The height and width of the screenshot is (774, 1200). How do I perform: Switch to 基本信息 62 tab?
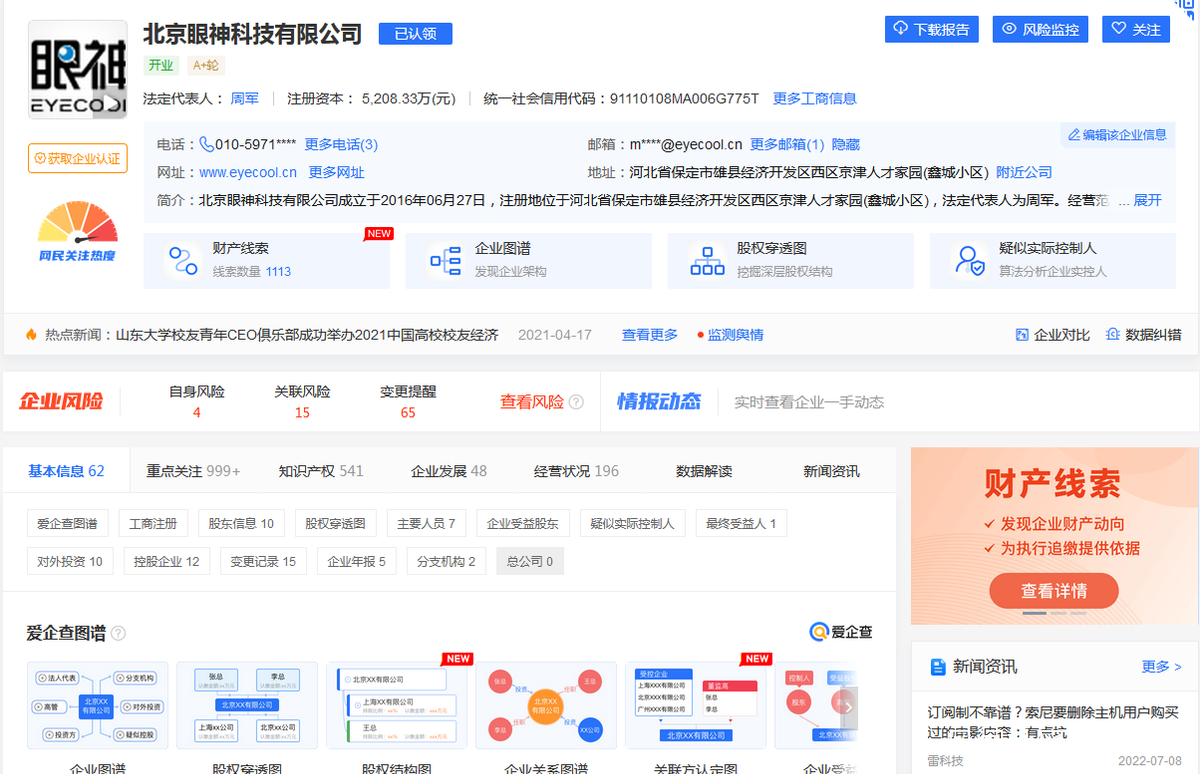[66, 471]
